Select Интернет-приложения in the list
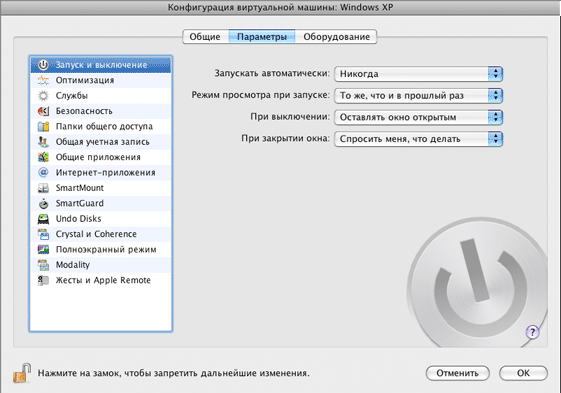The height and width of the screenshot is (393, 561). [101, 173]
